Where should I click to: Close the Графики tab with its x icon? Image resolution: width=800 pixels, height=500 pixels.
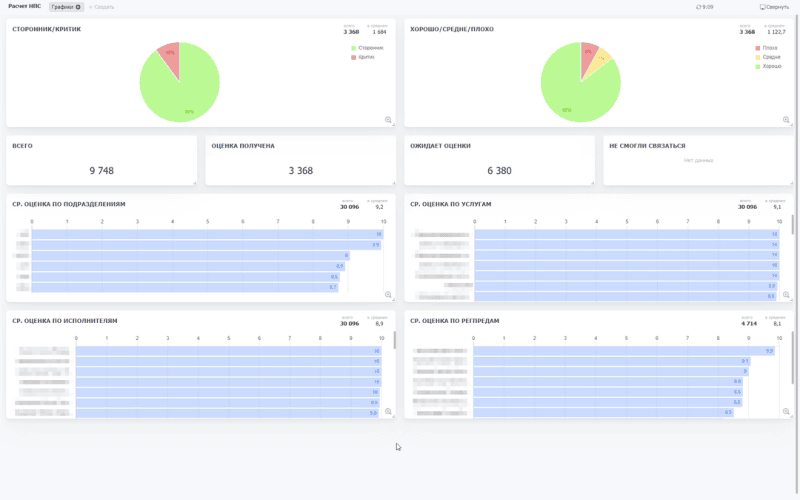click(x=79, y=7)
